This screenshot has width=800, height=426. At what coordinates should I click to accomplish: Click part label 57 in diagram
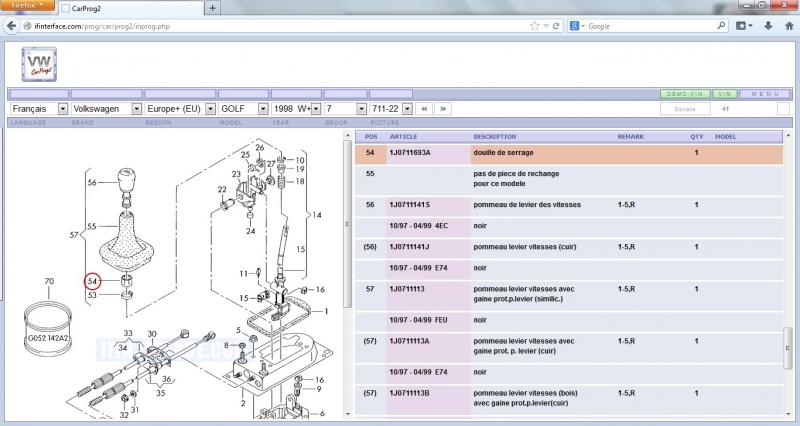click(x=74, y=235)
